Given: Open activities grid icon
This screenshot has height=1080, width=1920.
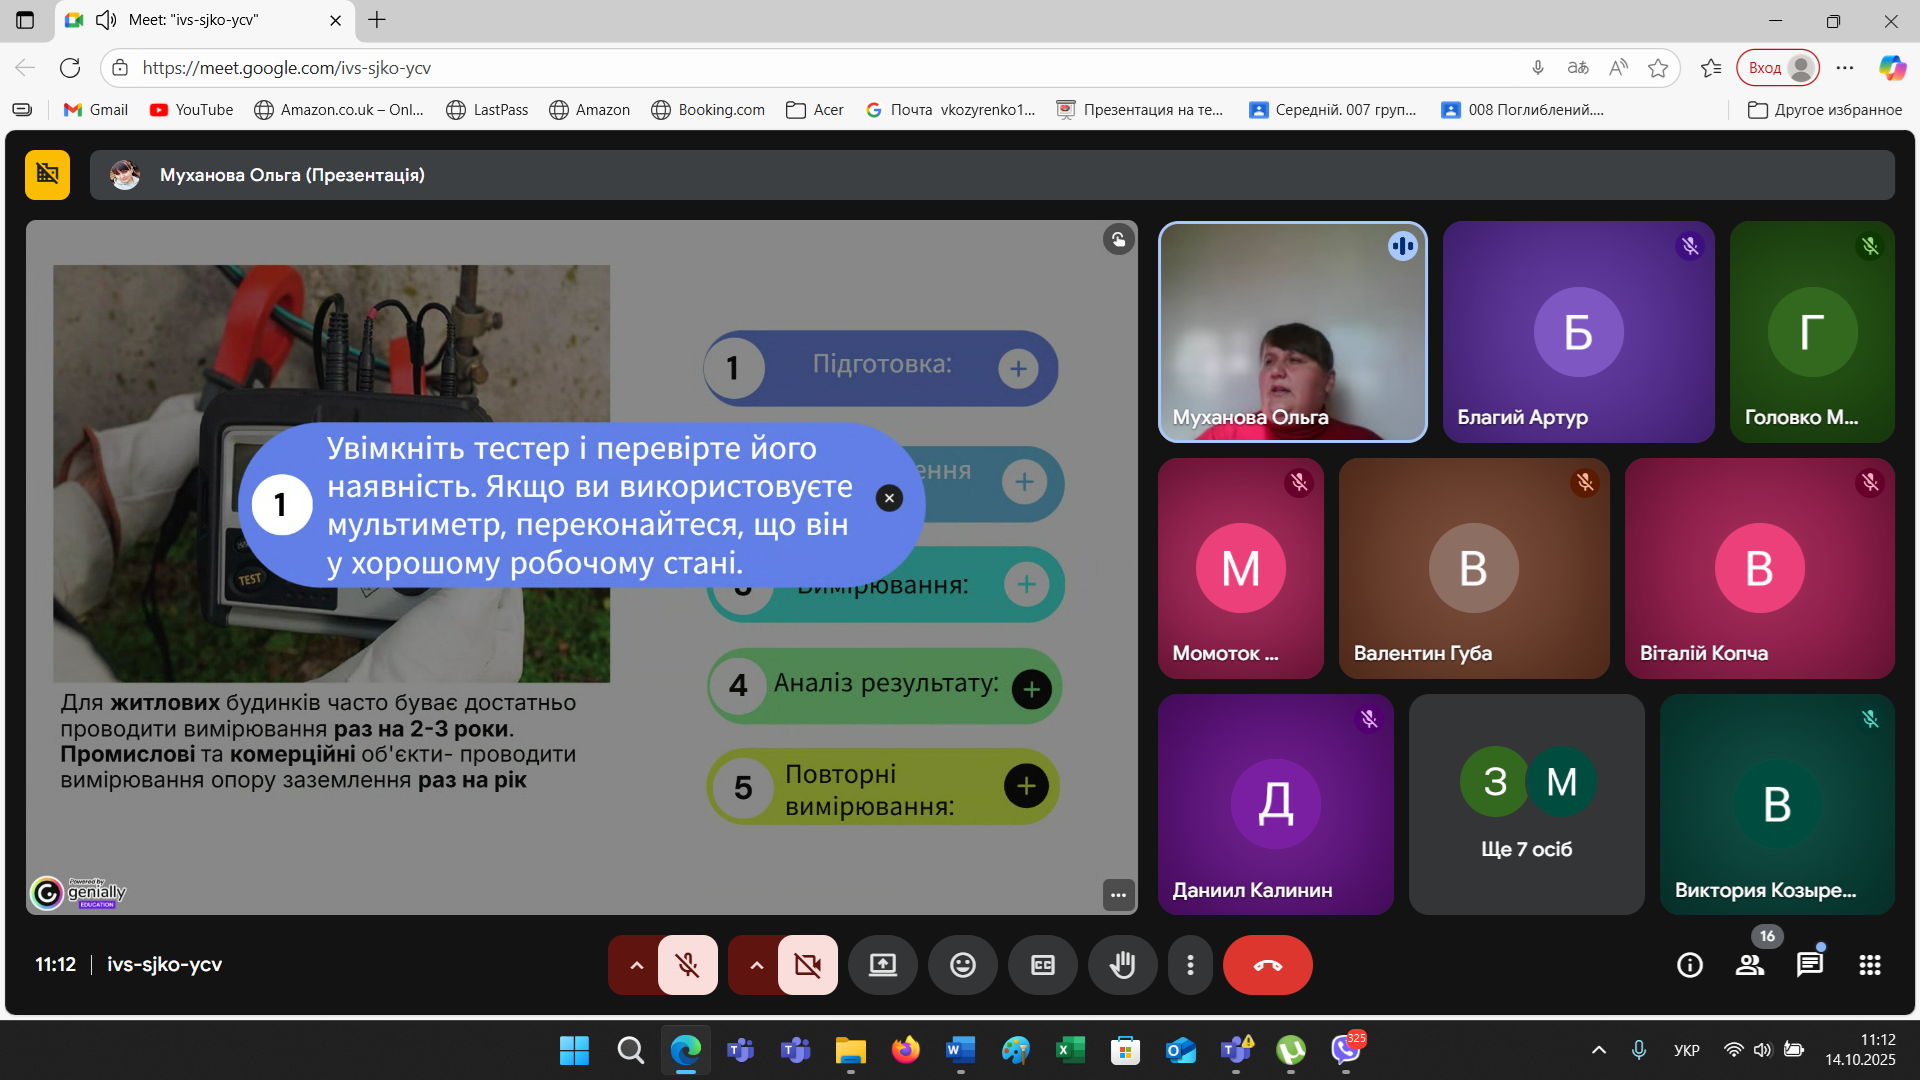Looking at the screenshot, I should click(1869, 965).
